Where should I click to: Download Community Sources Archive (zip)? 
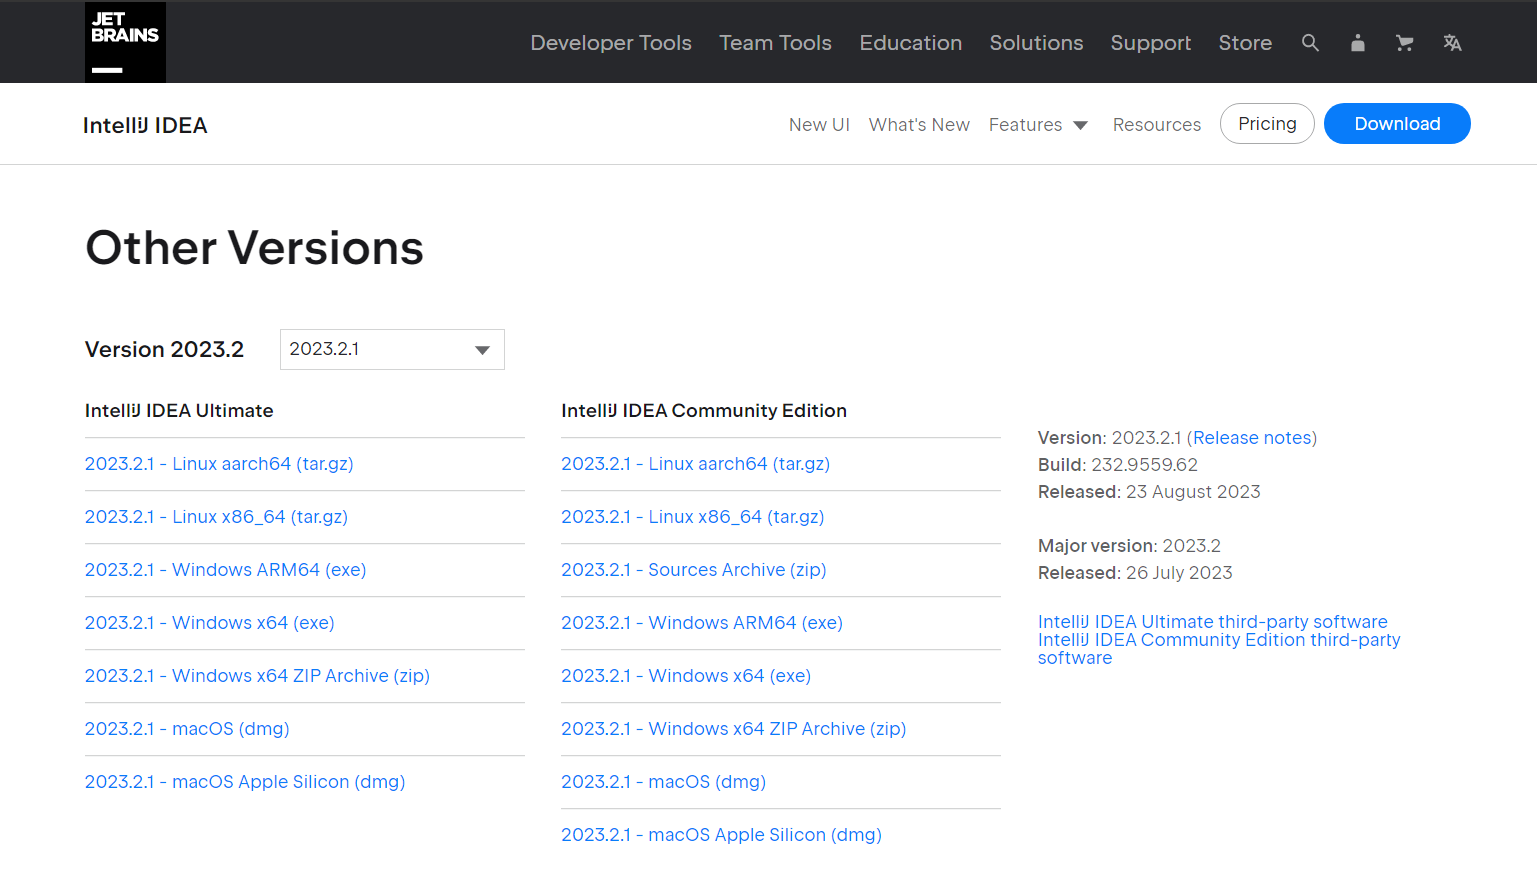pyautogui.click(x=693, y=570)
